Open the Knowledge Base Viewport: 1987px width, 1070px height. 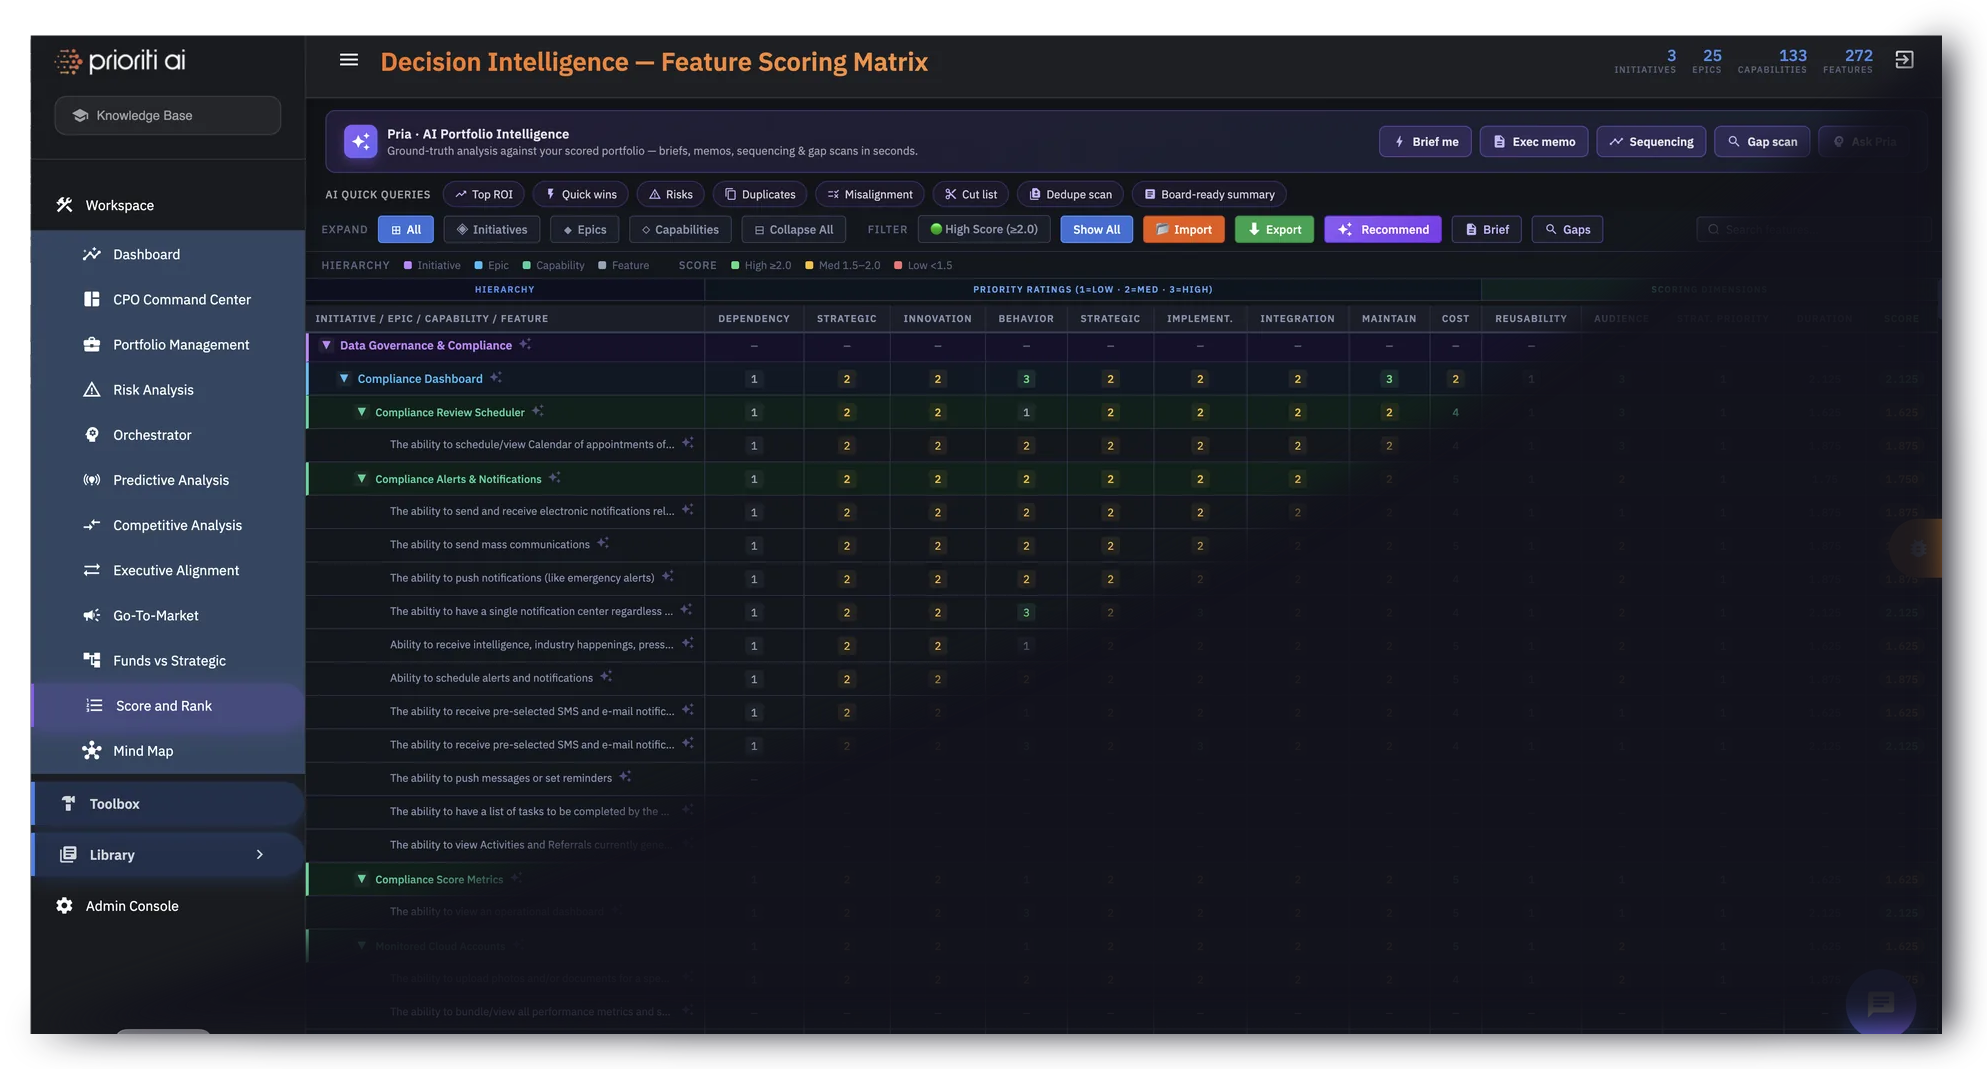(x=167, y=115)
